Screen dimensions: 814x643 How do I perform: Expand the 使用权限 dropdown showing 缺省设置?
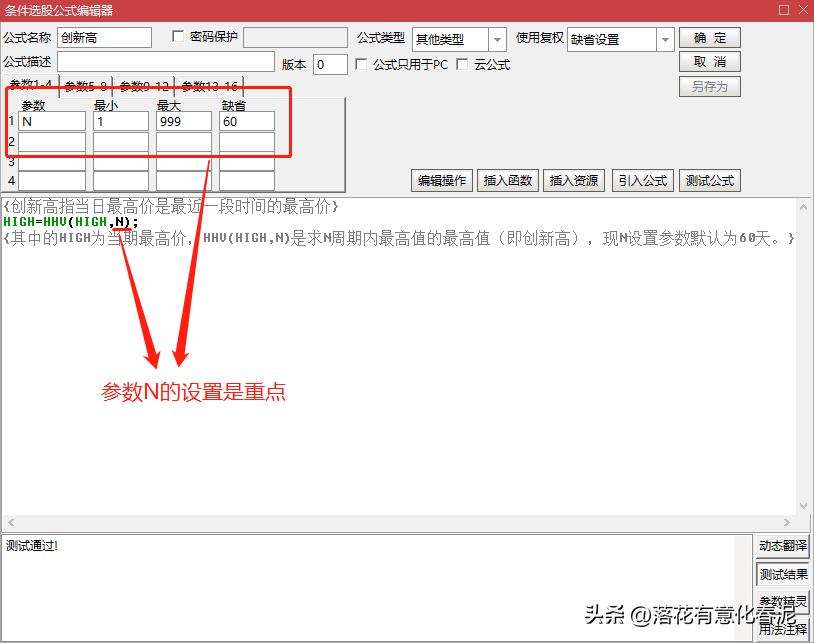664,38
